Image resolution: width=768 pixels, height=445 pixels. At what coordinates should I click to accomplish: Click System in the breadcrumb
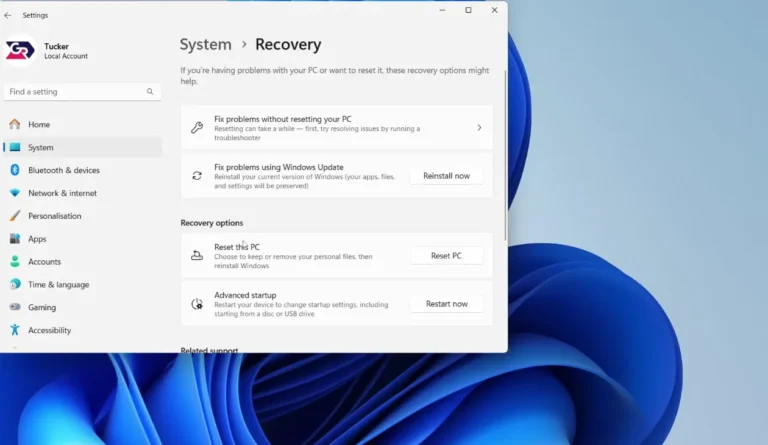[205, 44]
